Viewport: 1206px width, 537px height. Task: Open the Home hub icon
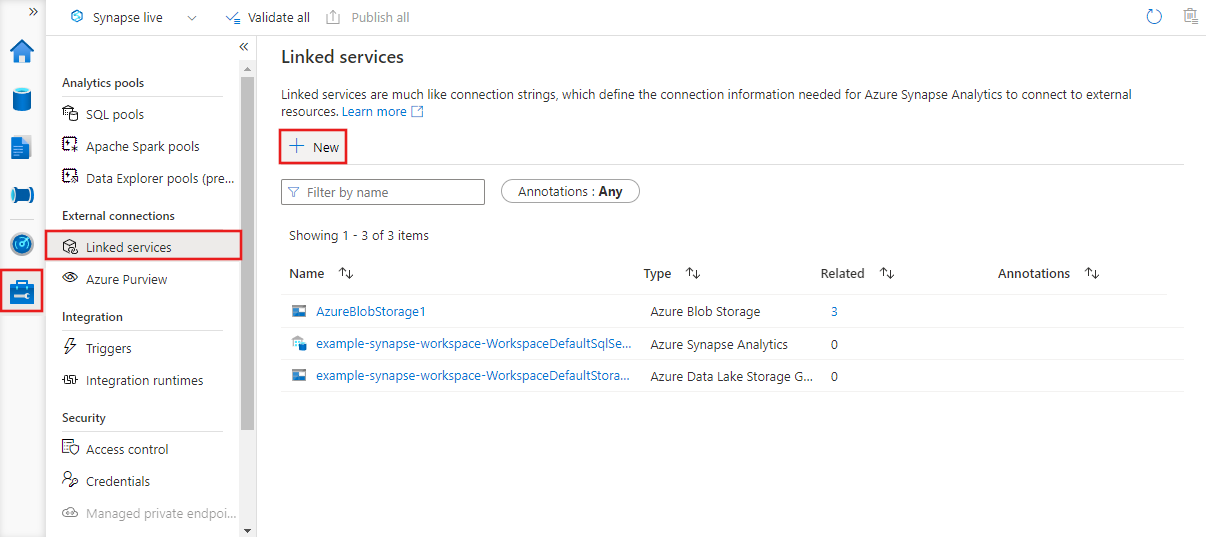coord(22,51)
